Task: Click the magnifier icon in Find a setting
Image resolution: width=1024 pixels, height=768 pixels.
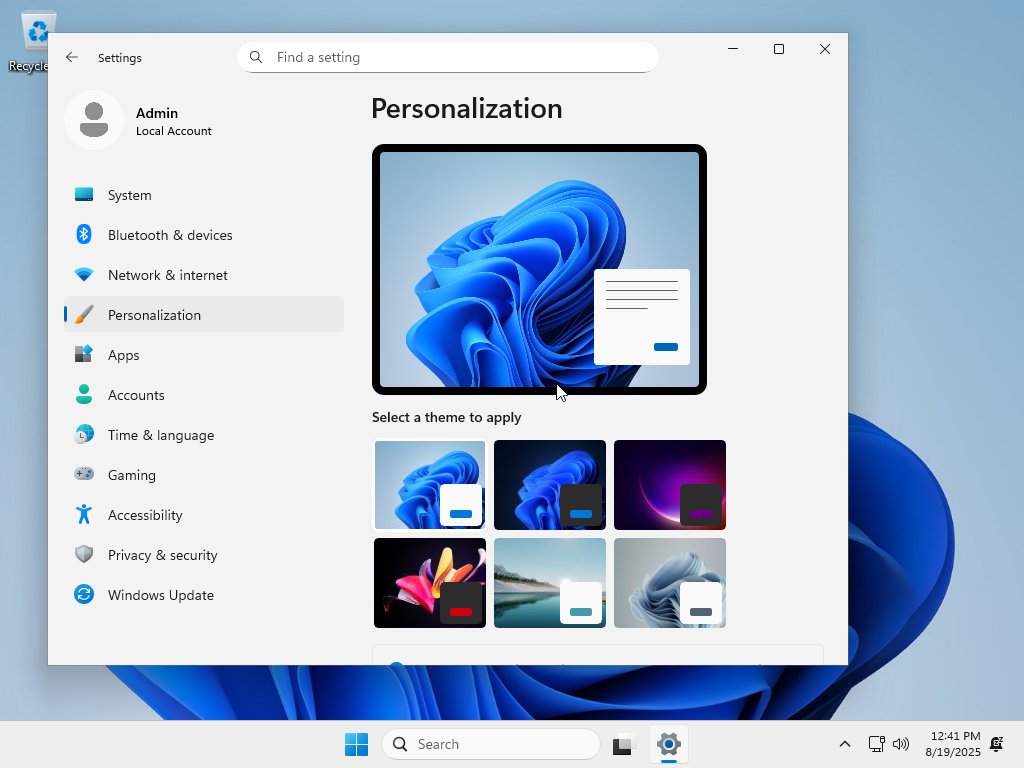Action: point(256,57)
